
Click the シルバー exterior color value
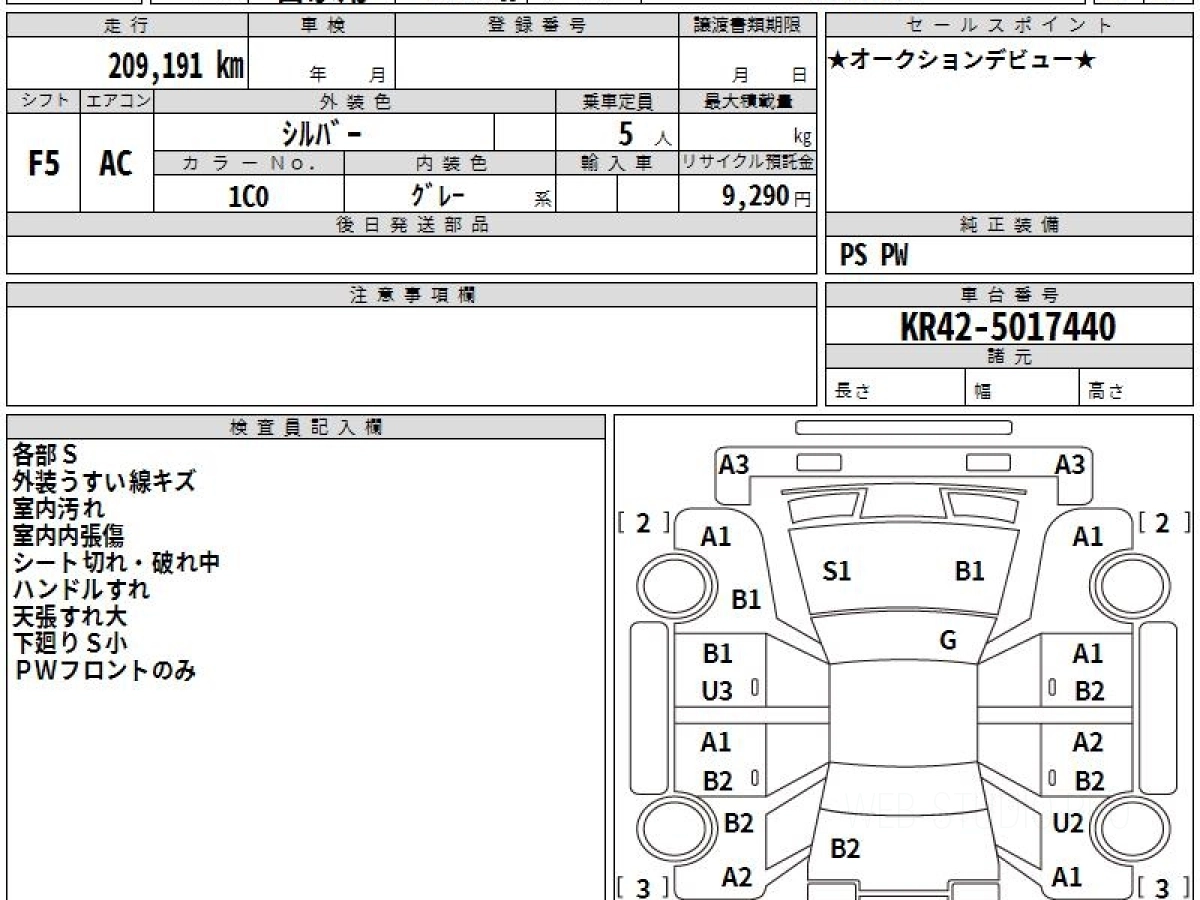coord(320,133)
